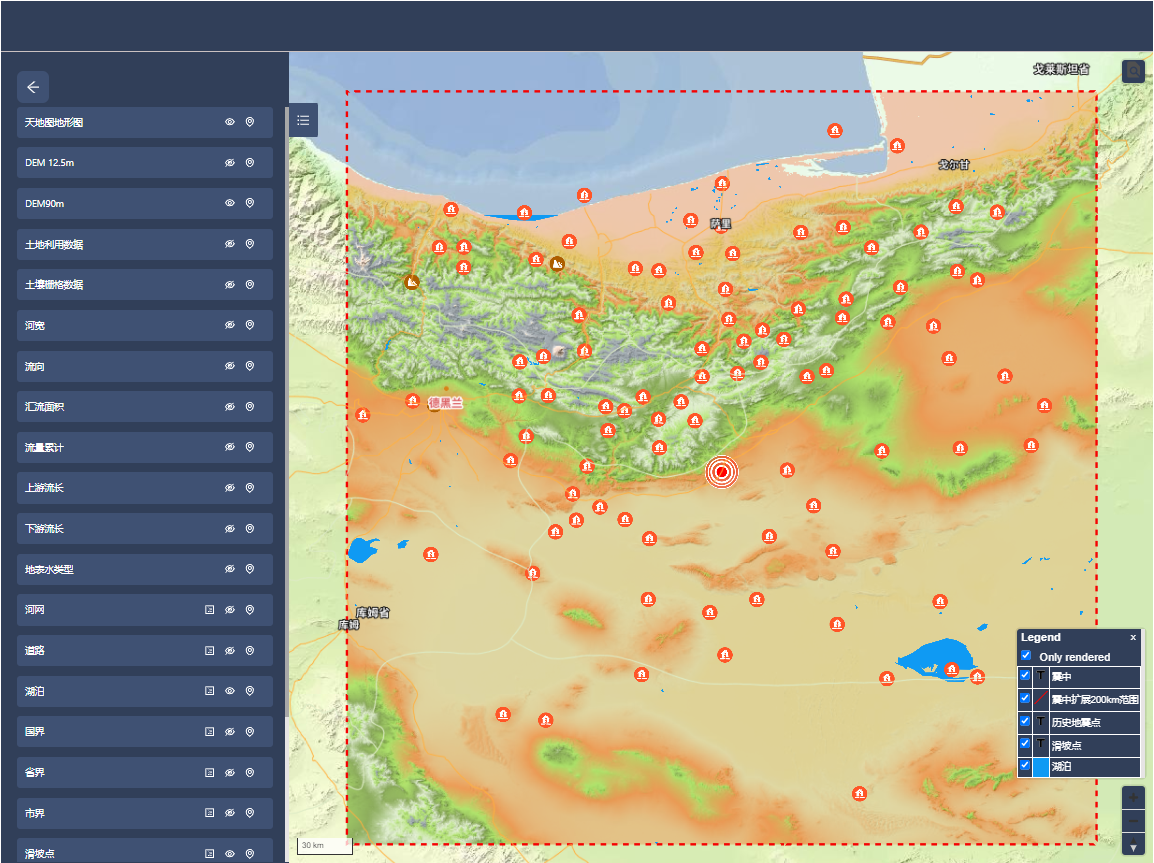
Task: Open the attribute table icon for 河网
Action: coord(210,610)
